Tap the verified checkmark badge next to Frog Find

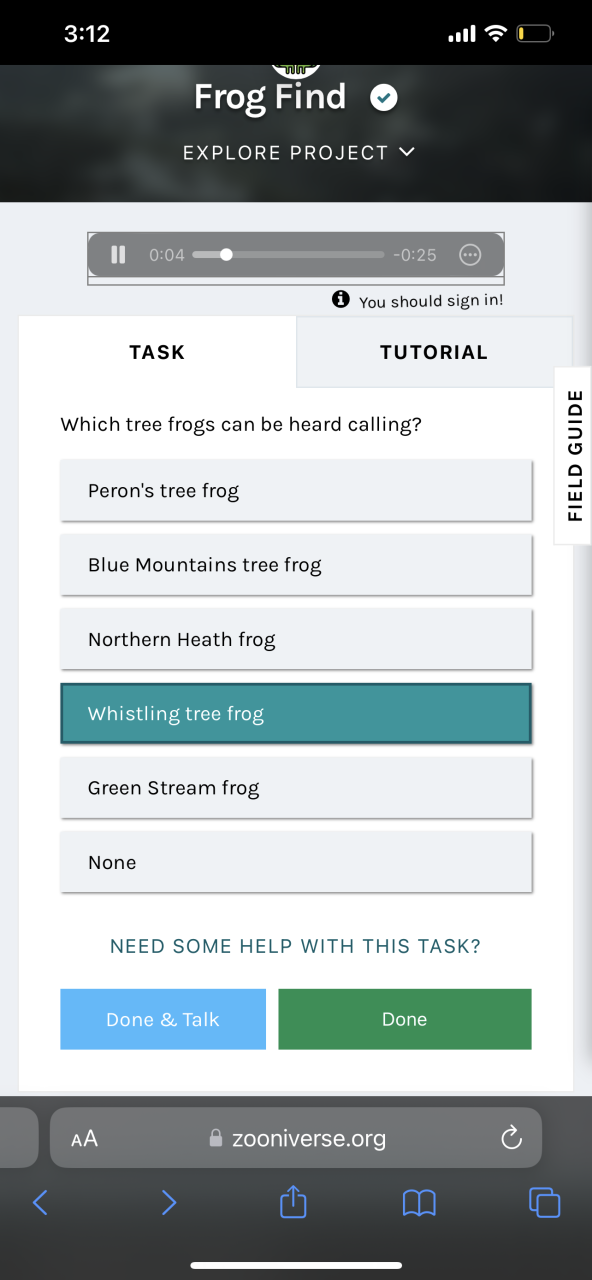(384, 98)
